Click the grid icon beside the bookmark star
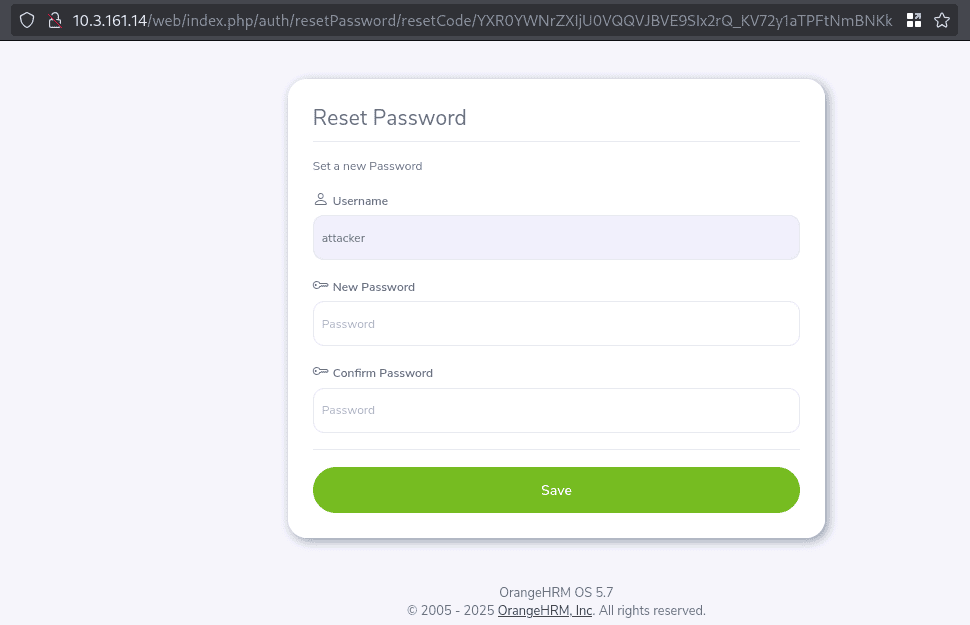 click(913, 20)
